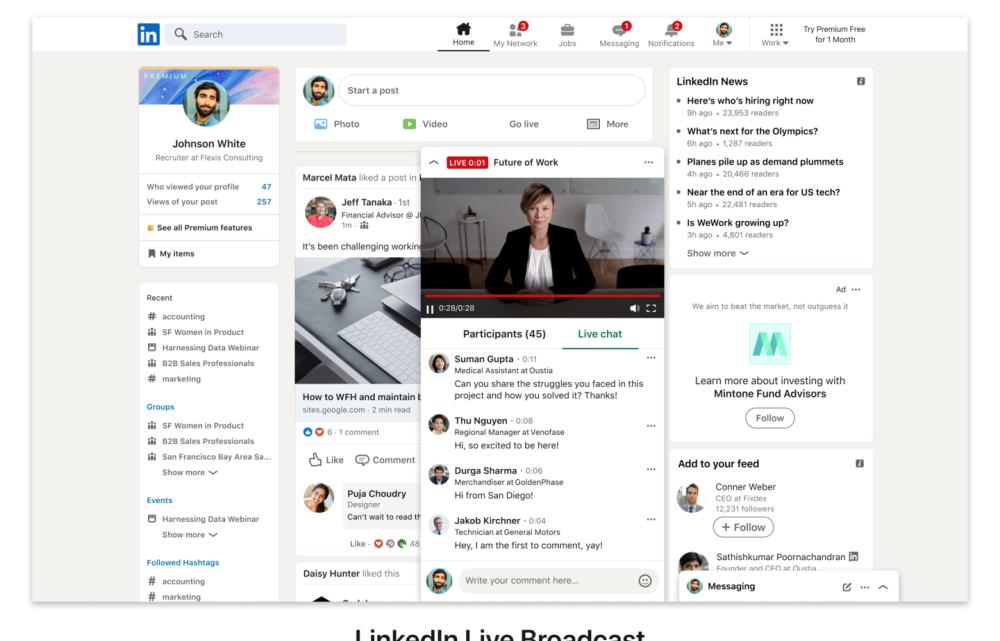Click Try Premium Free for 1 Month
This screenshot has width=1000, height=641.
[x=834, y=34]
